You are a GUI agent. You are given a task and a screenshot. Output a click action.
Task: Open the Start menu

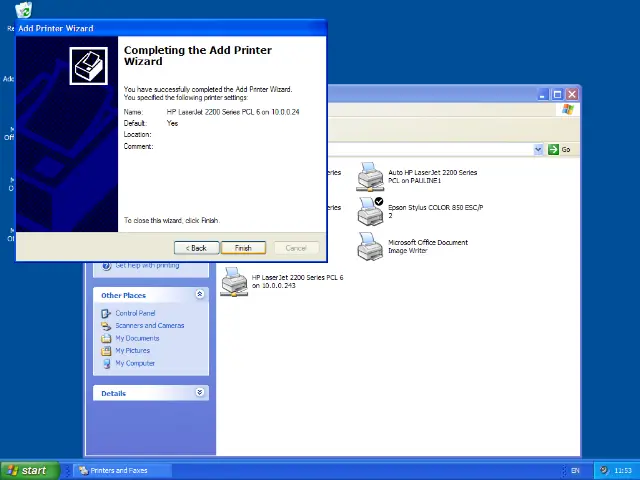29,470
